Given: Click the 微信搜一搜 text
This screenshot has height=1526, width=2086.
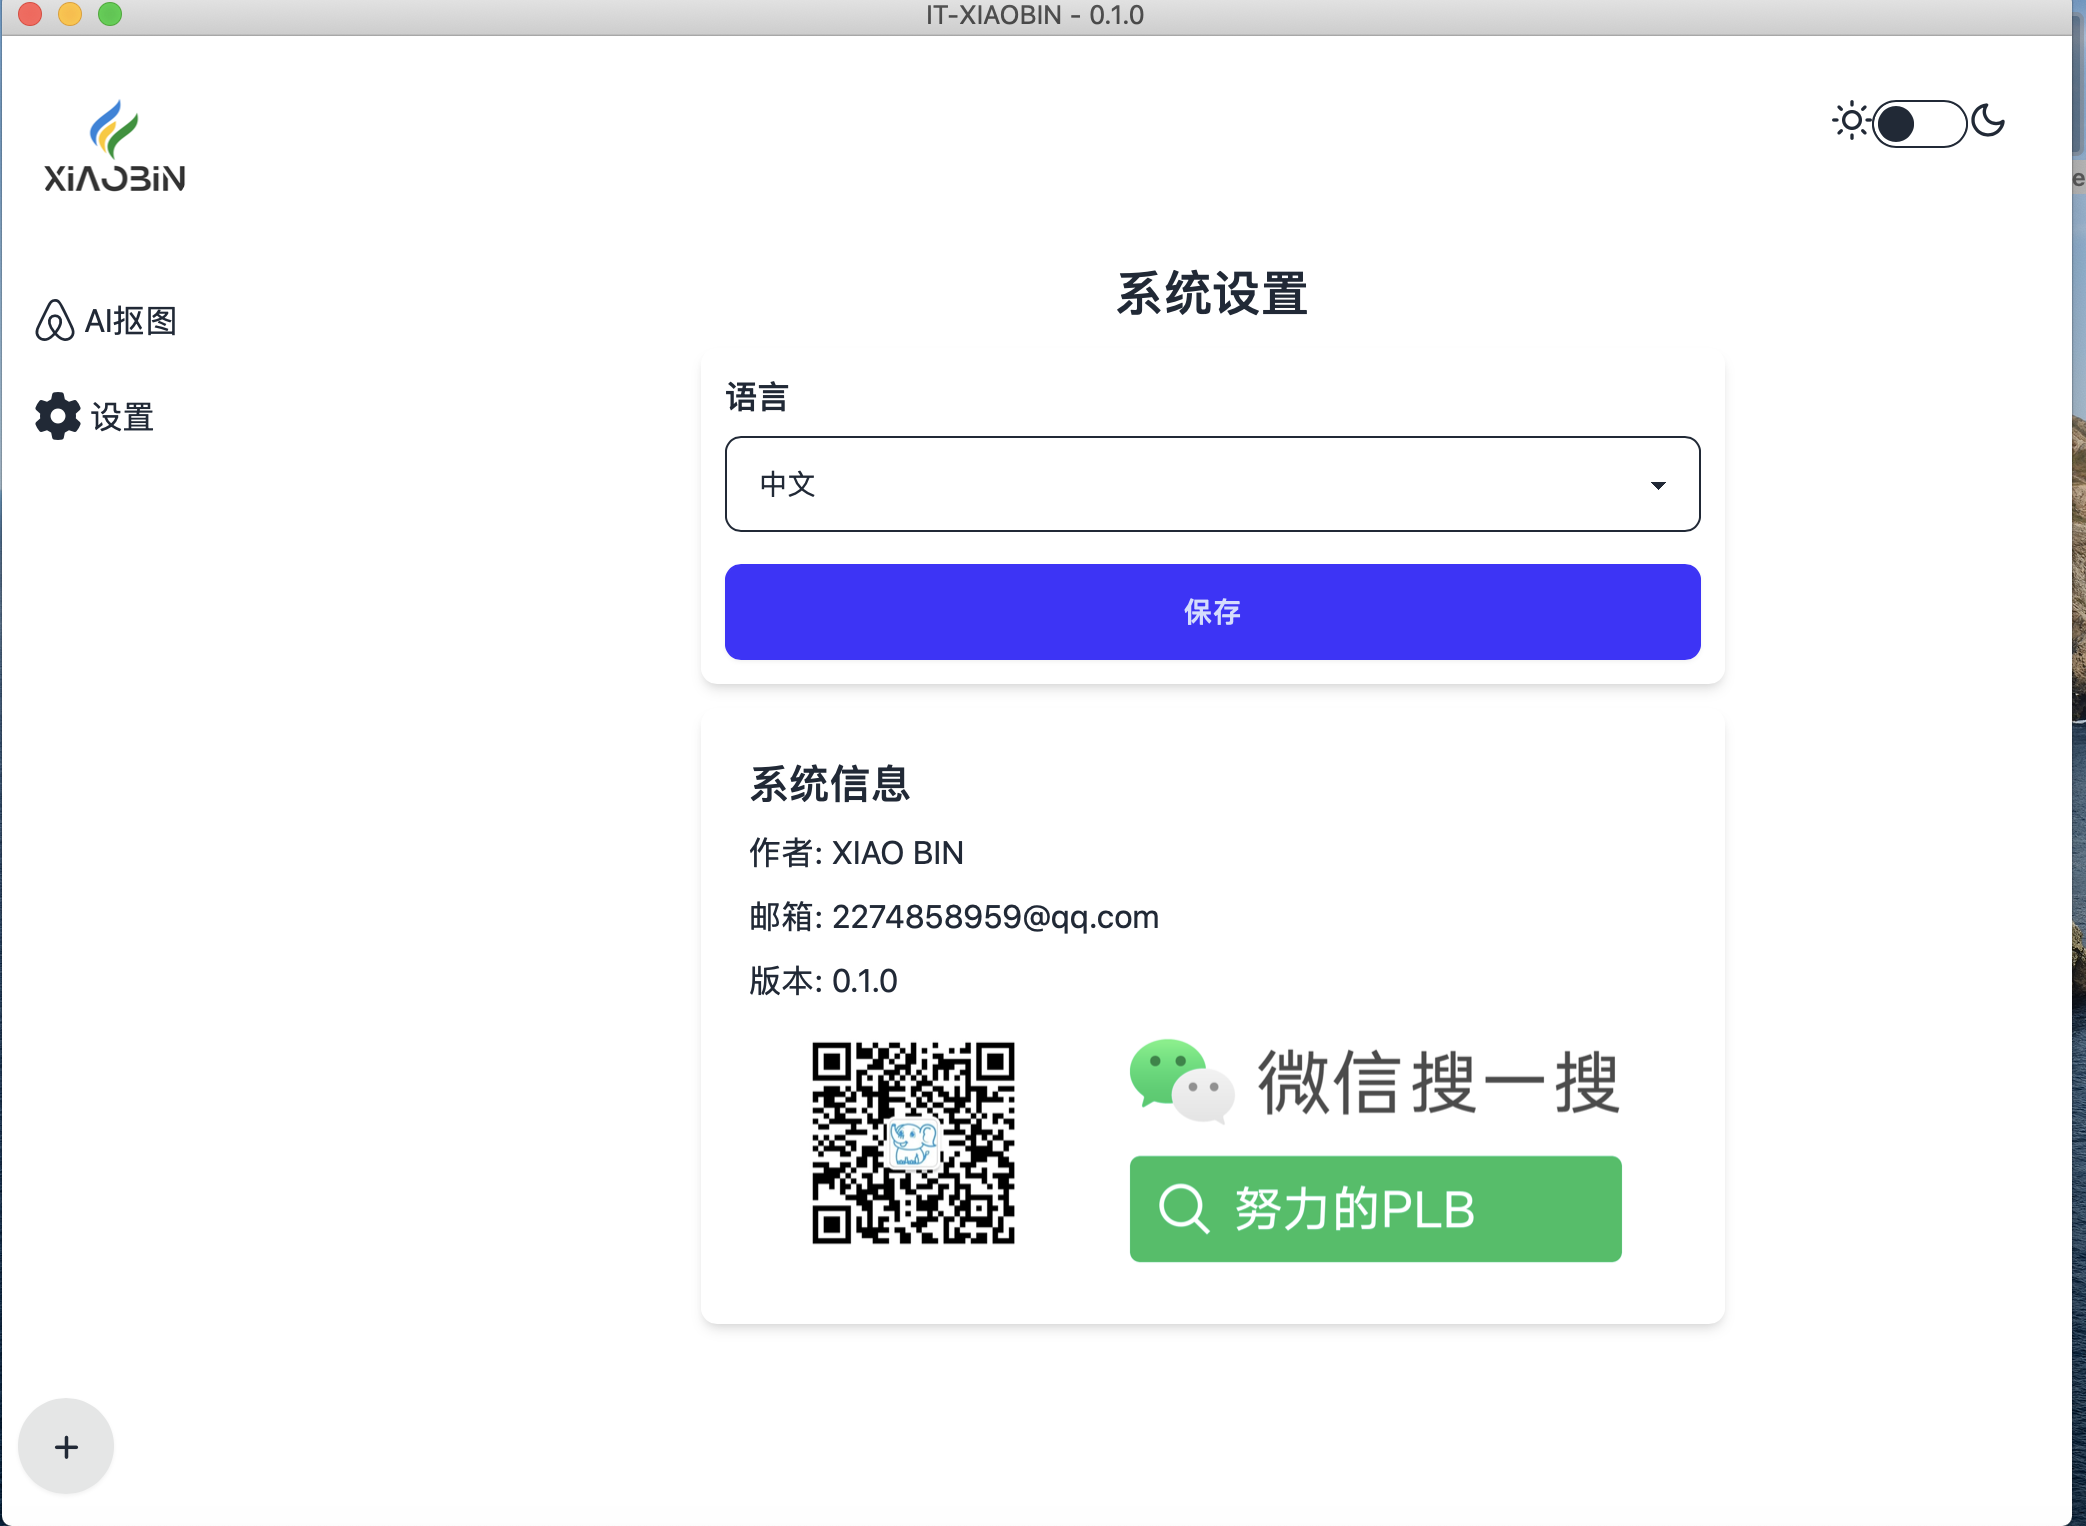Looking at the screenshot, I should tap(1437, 1083).
